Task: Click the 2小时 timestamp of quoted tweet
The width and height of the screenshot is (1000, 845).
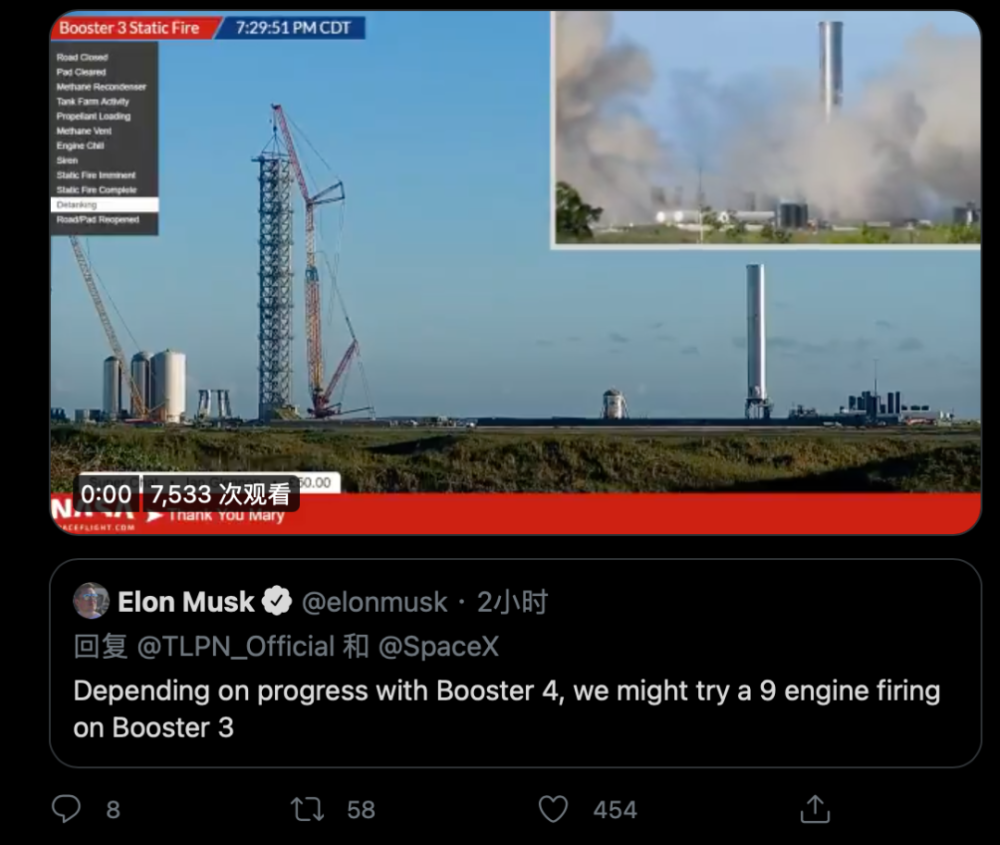Action: point(513,602)
